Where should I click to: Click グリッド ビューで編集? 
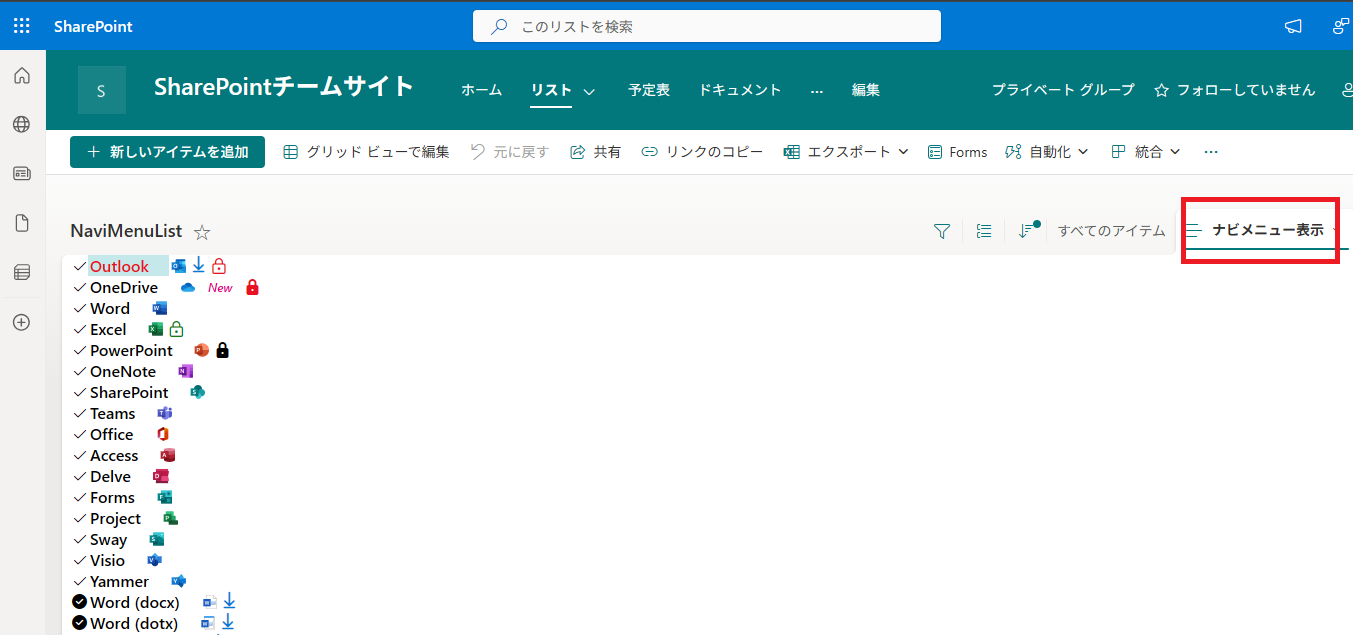click(366, 152)
